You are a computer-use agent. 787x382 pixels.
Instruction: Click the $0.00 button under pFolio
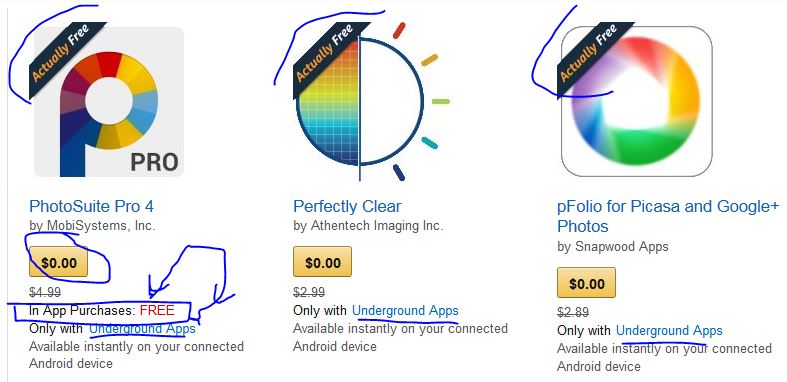pyautogui.click(x=586, y=283)
